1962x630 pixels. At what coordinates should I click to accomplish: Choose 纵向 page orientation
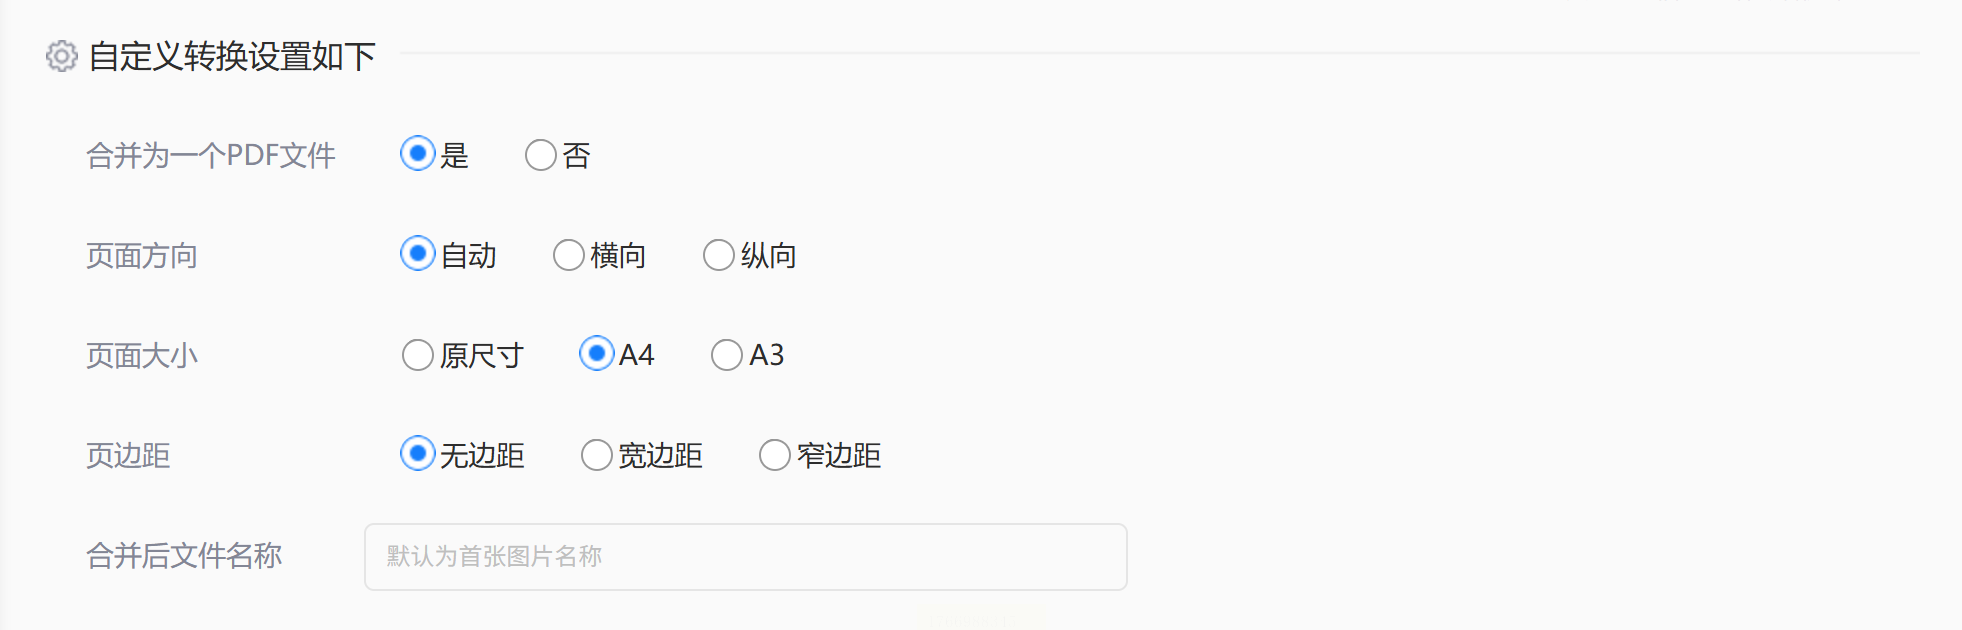point(719,255)
